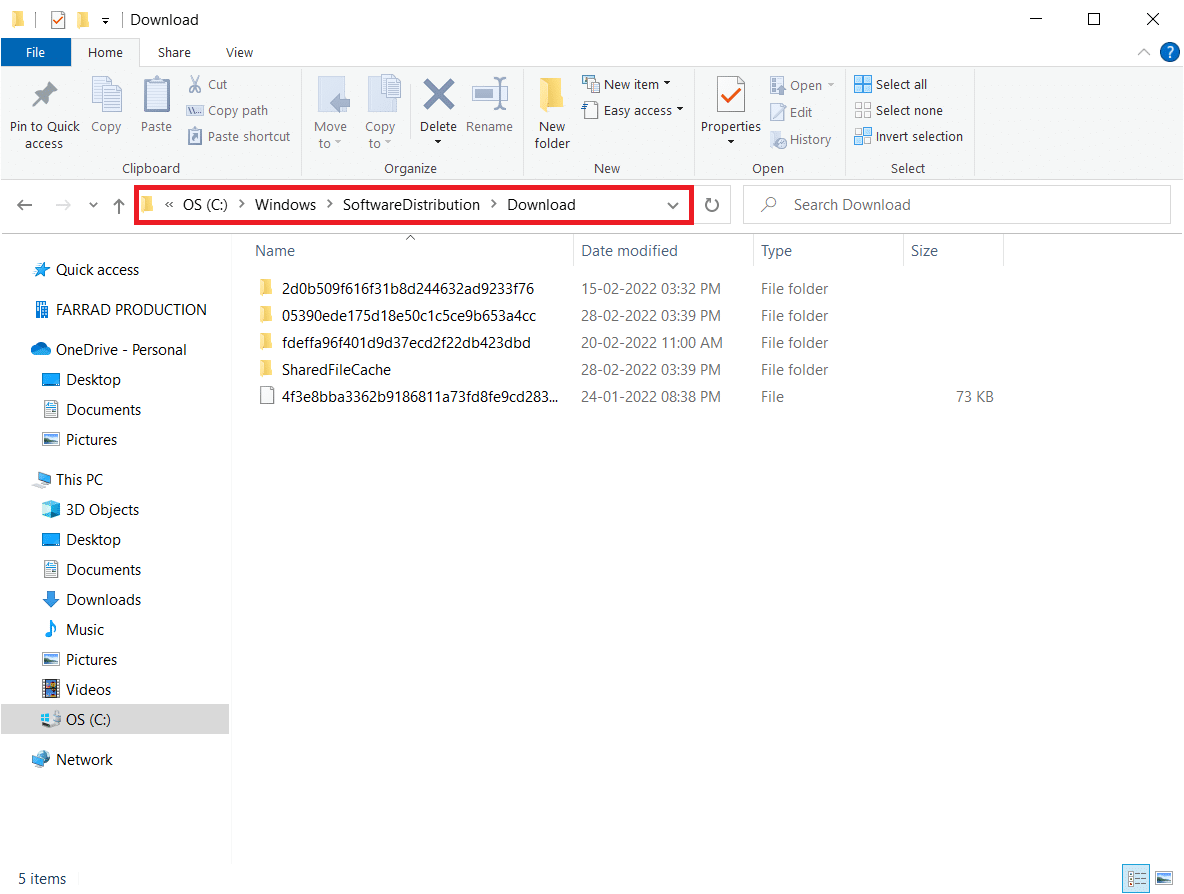
Task: Click Windows in address breadcrumb
Action: pos(285,205)
